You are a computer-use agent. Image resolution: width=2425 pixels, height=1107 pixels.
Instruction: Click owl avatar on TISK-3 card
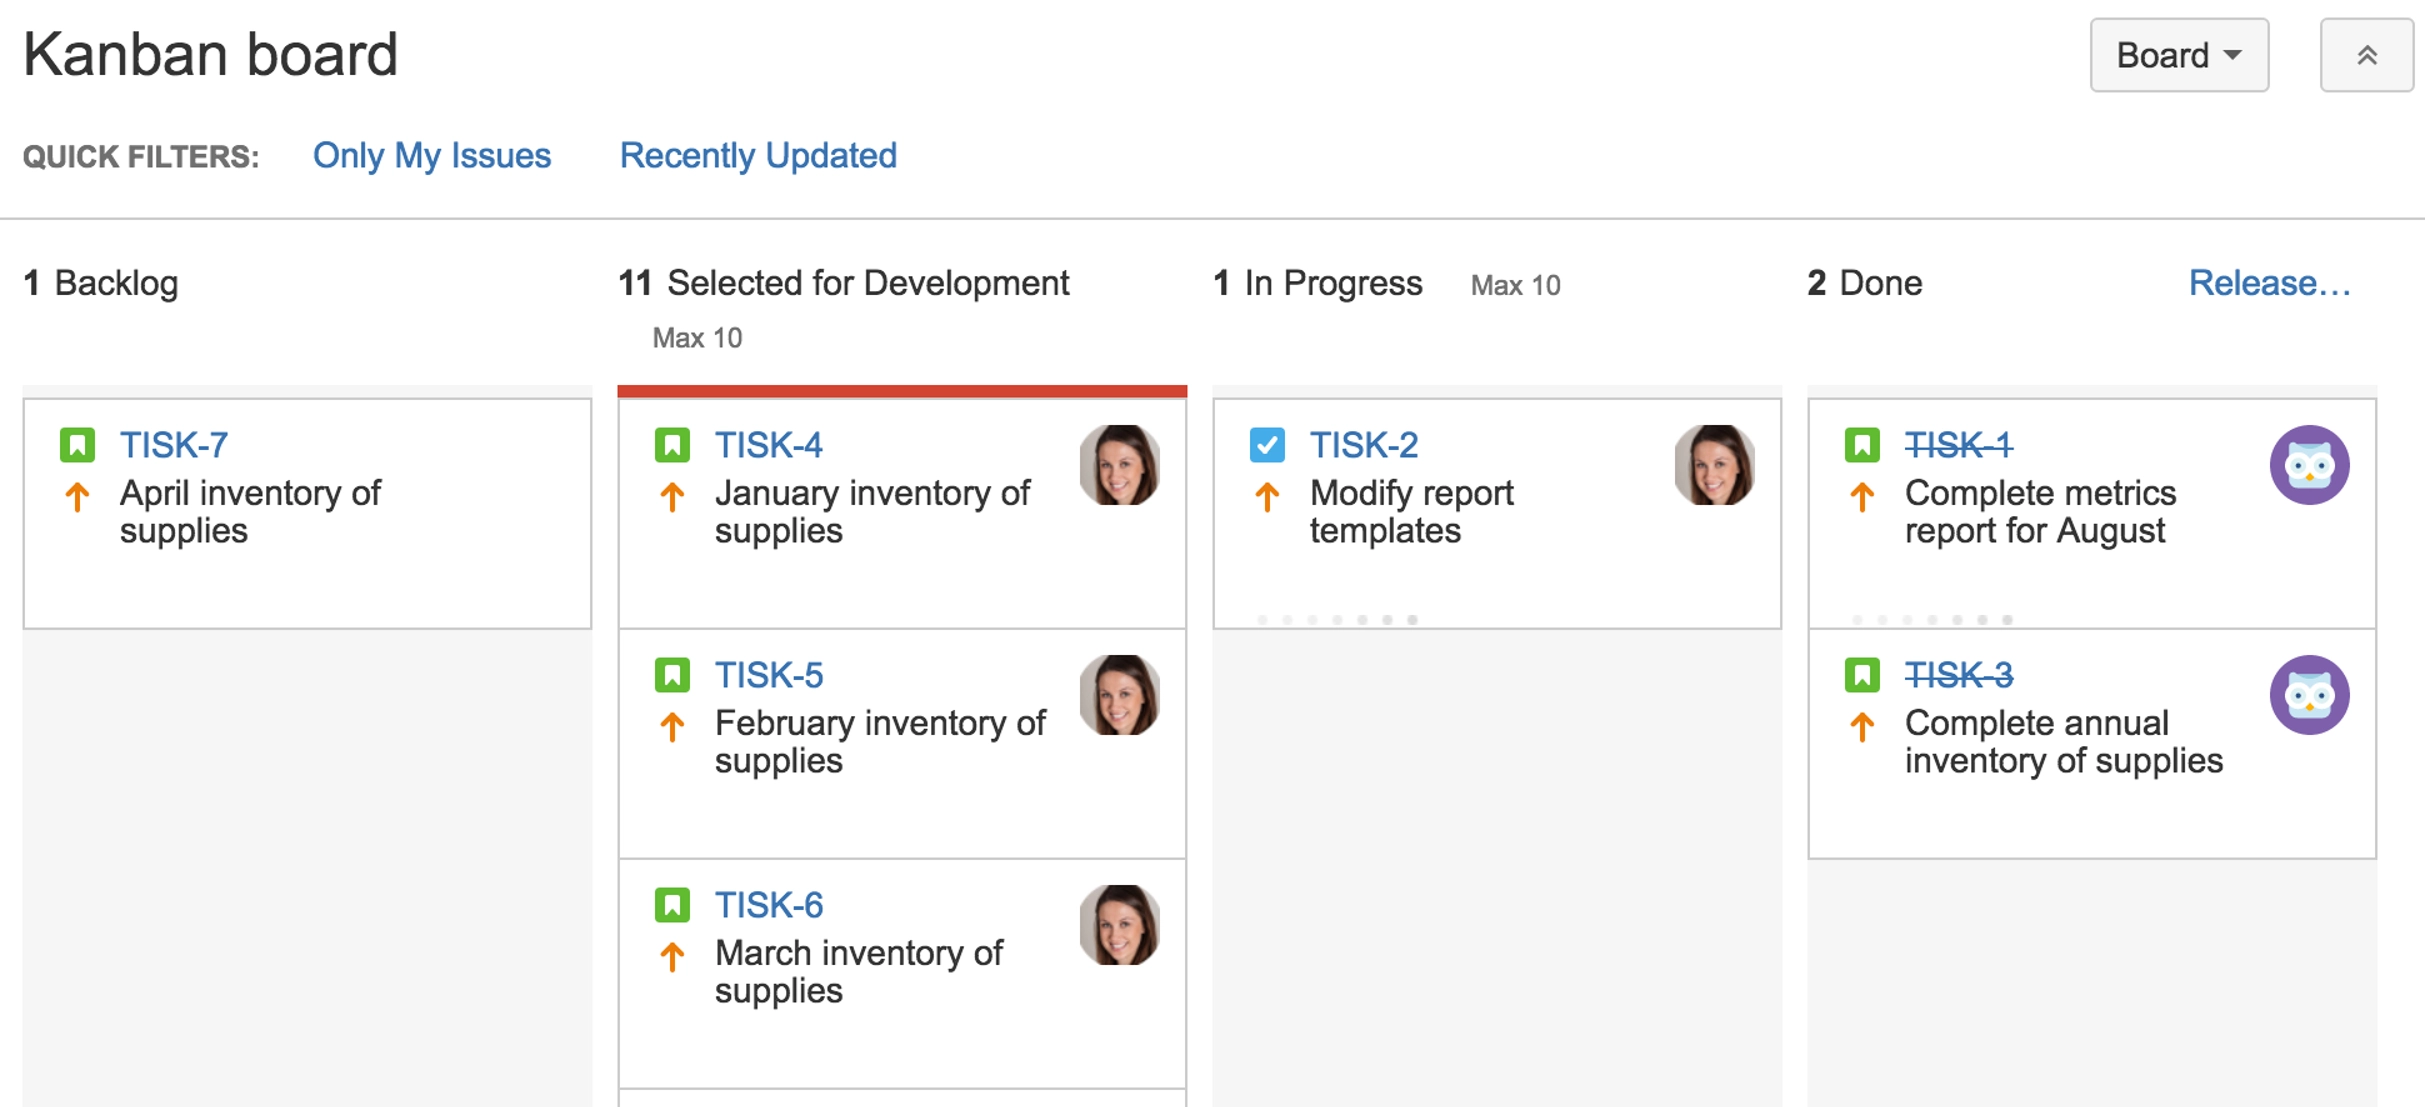tap(2309, 695)
